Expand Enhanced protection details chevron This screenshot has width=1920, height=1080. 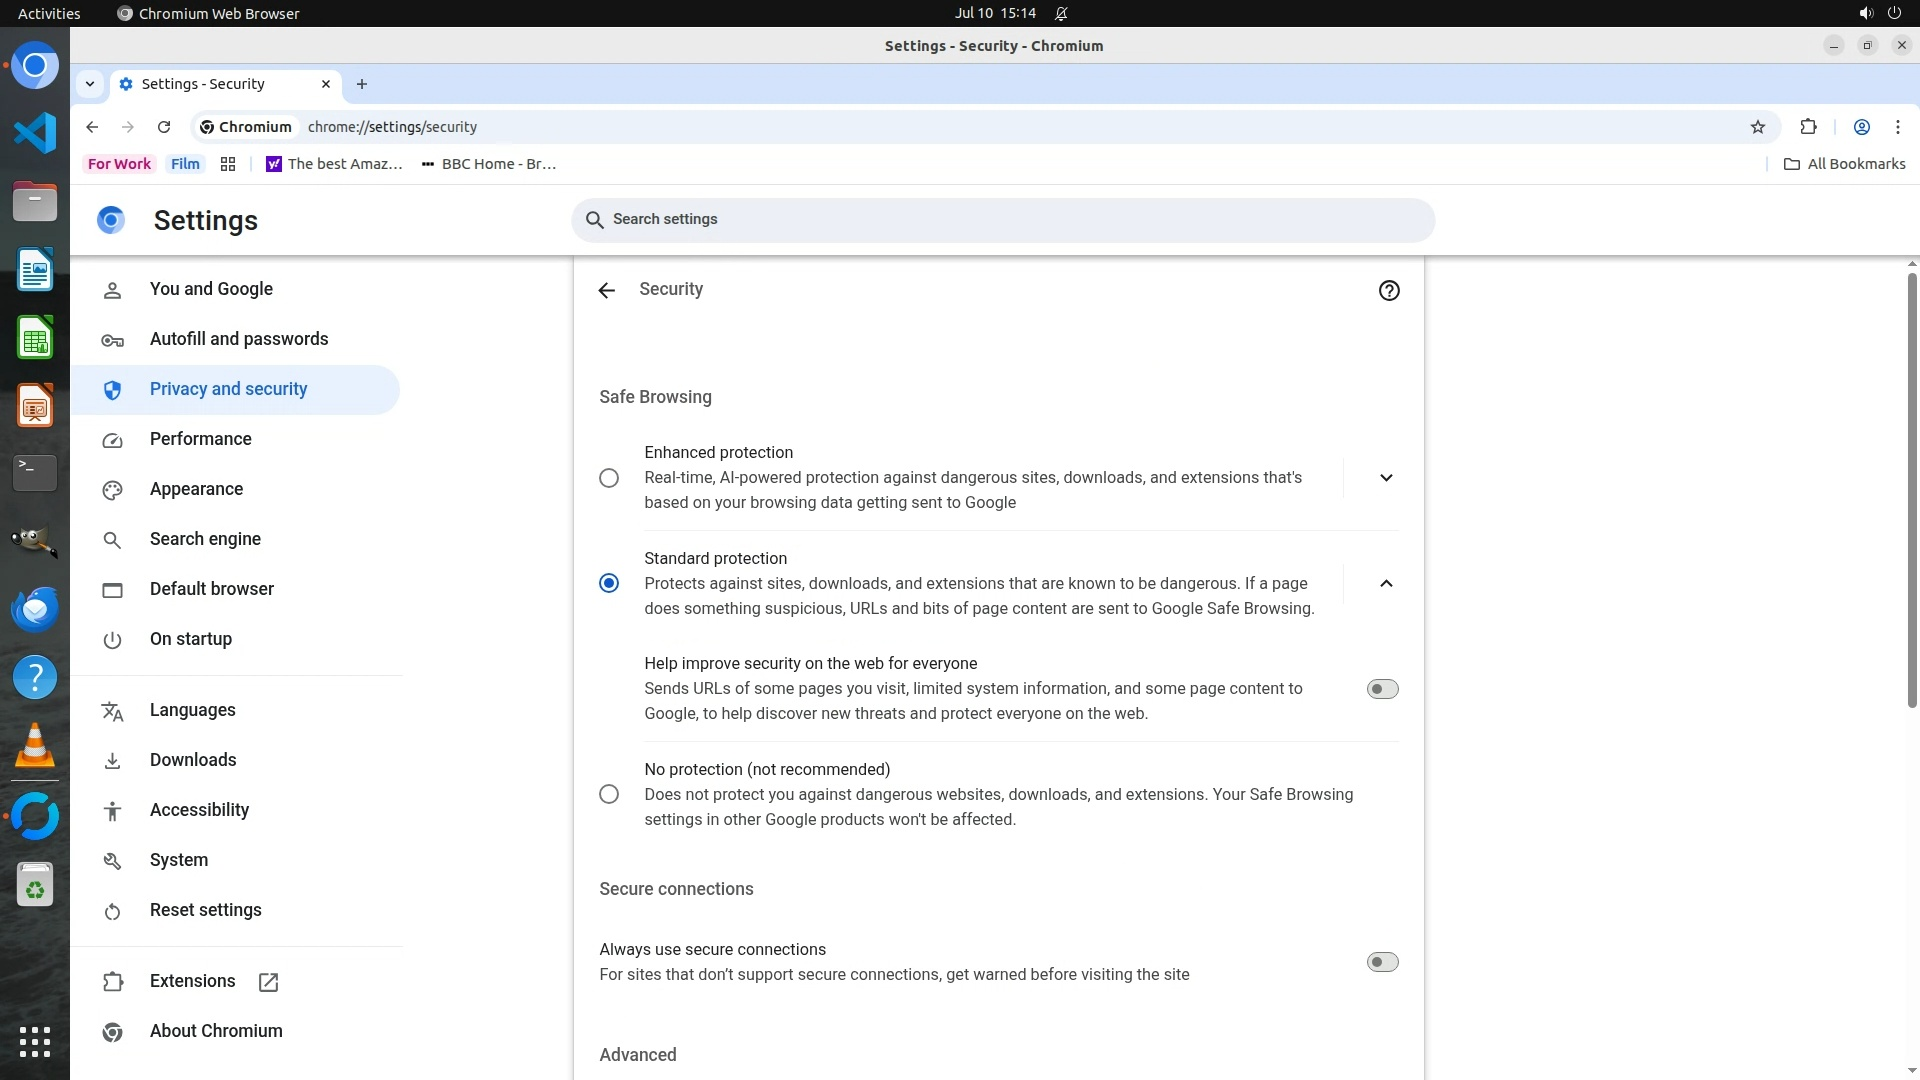1385,478
